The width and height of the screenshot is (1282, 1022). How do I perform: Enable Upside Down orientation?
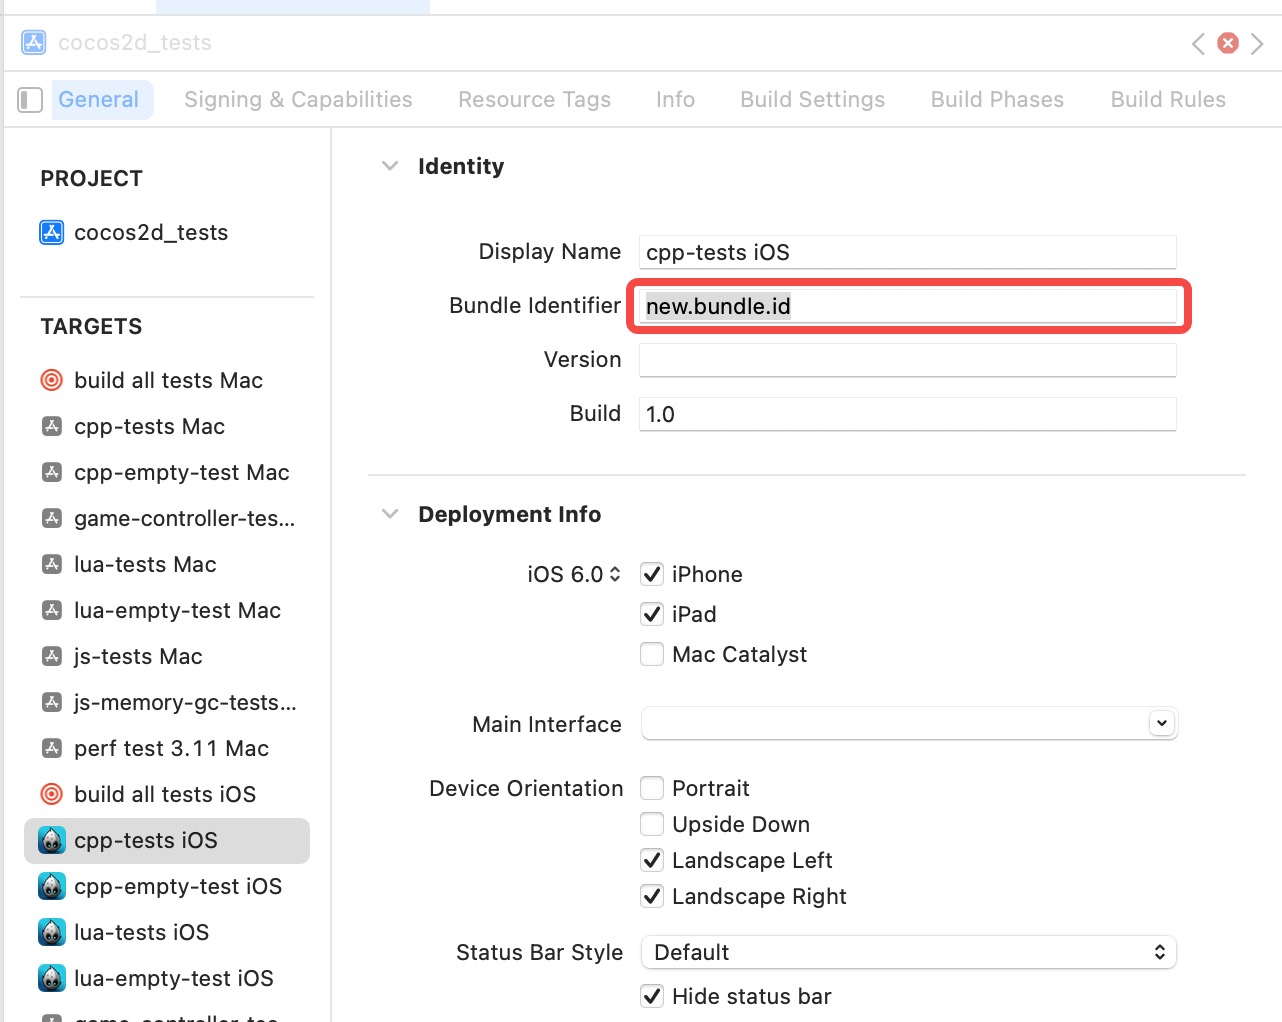pyautogui.click(x=652, y=824)
